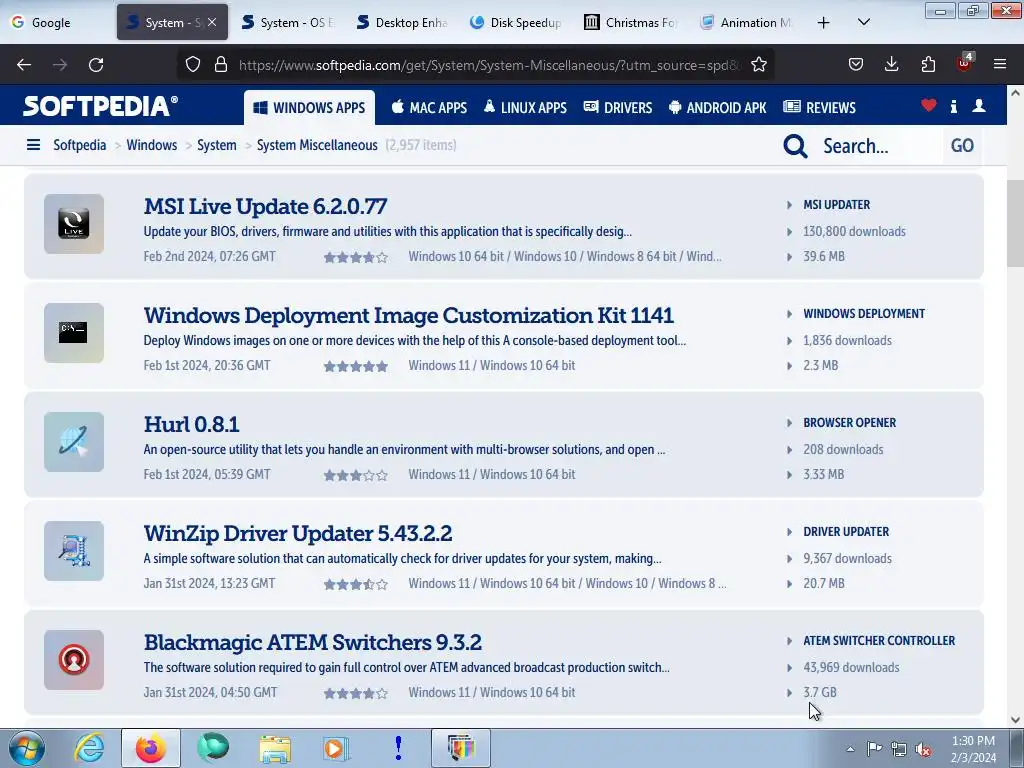The width and height of the screenshot is (1024, 768).
Task: Open the user account icon
Action: click(x=979, y=105)
